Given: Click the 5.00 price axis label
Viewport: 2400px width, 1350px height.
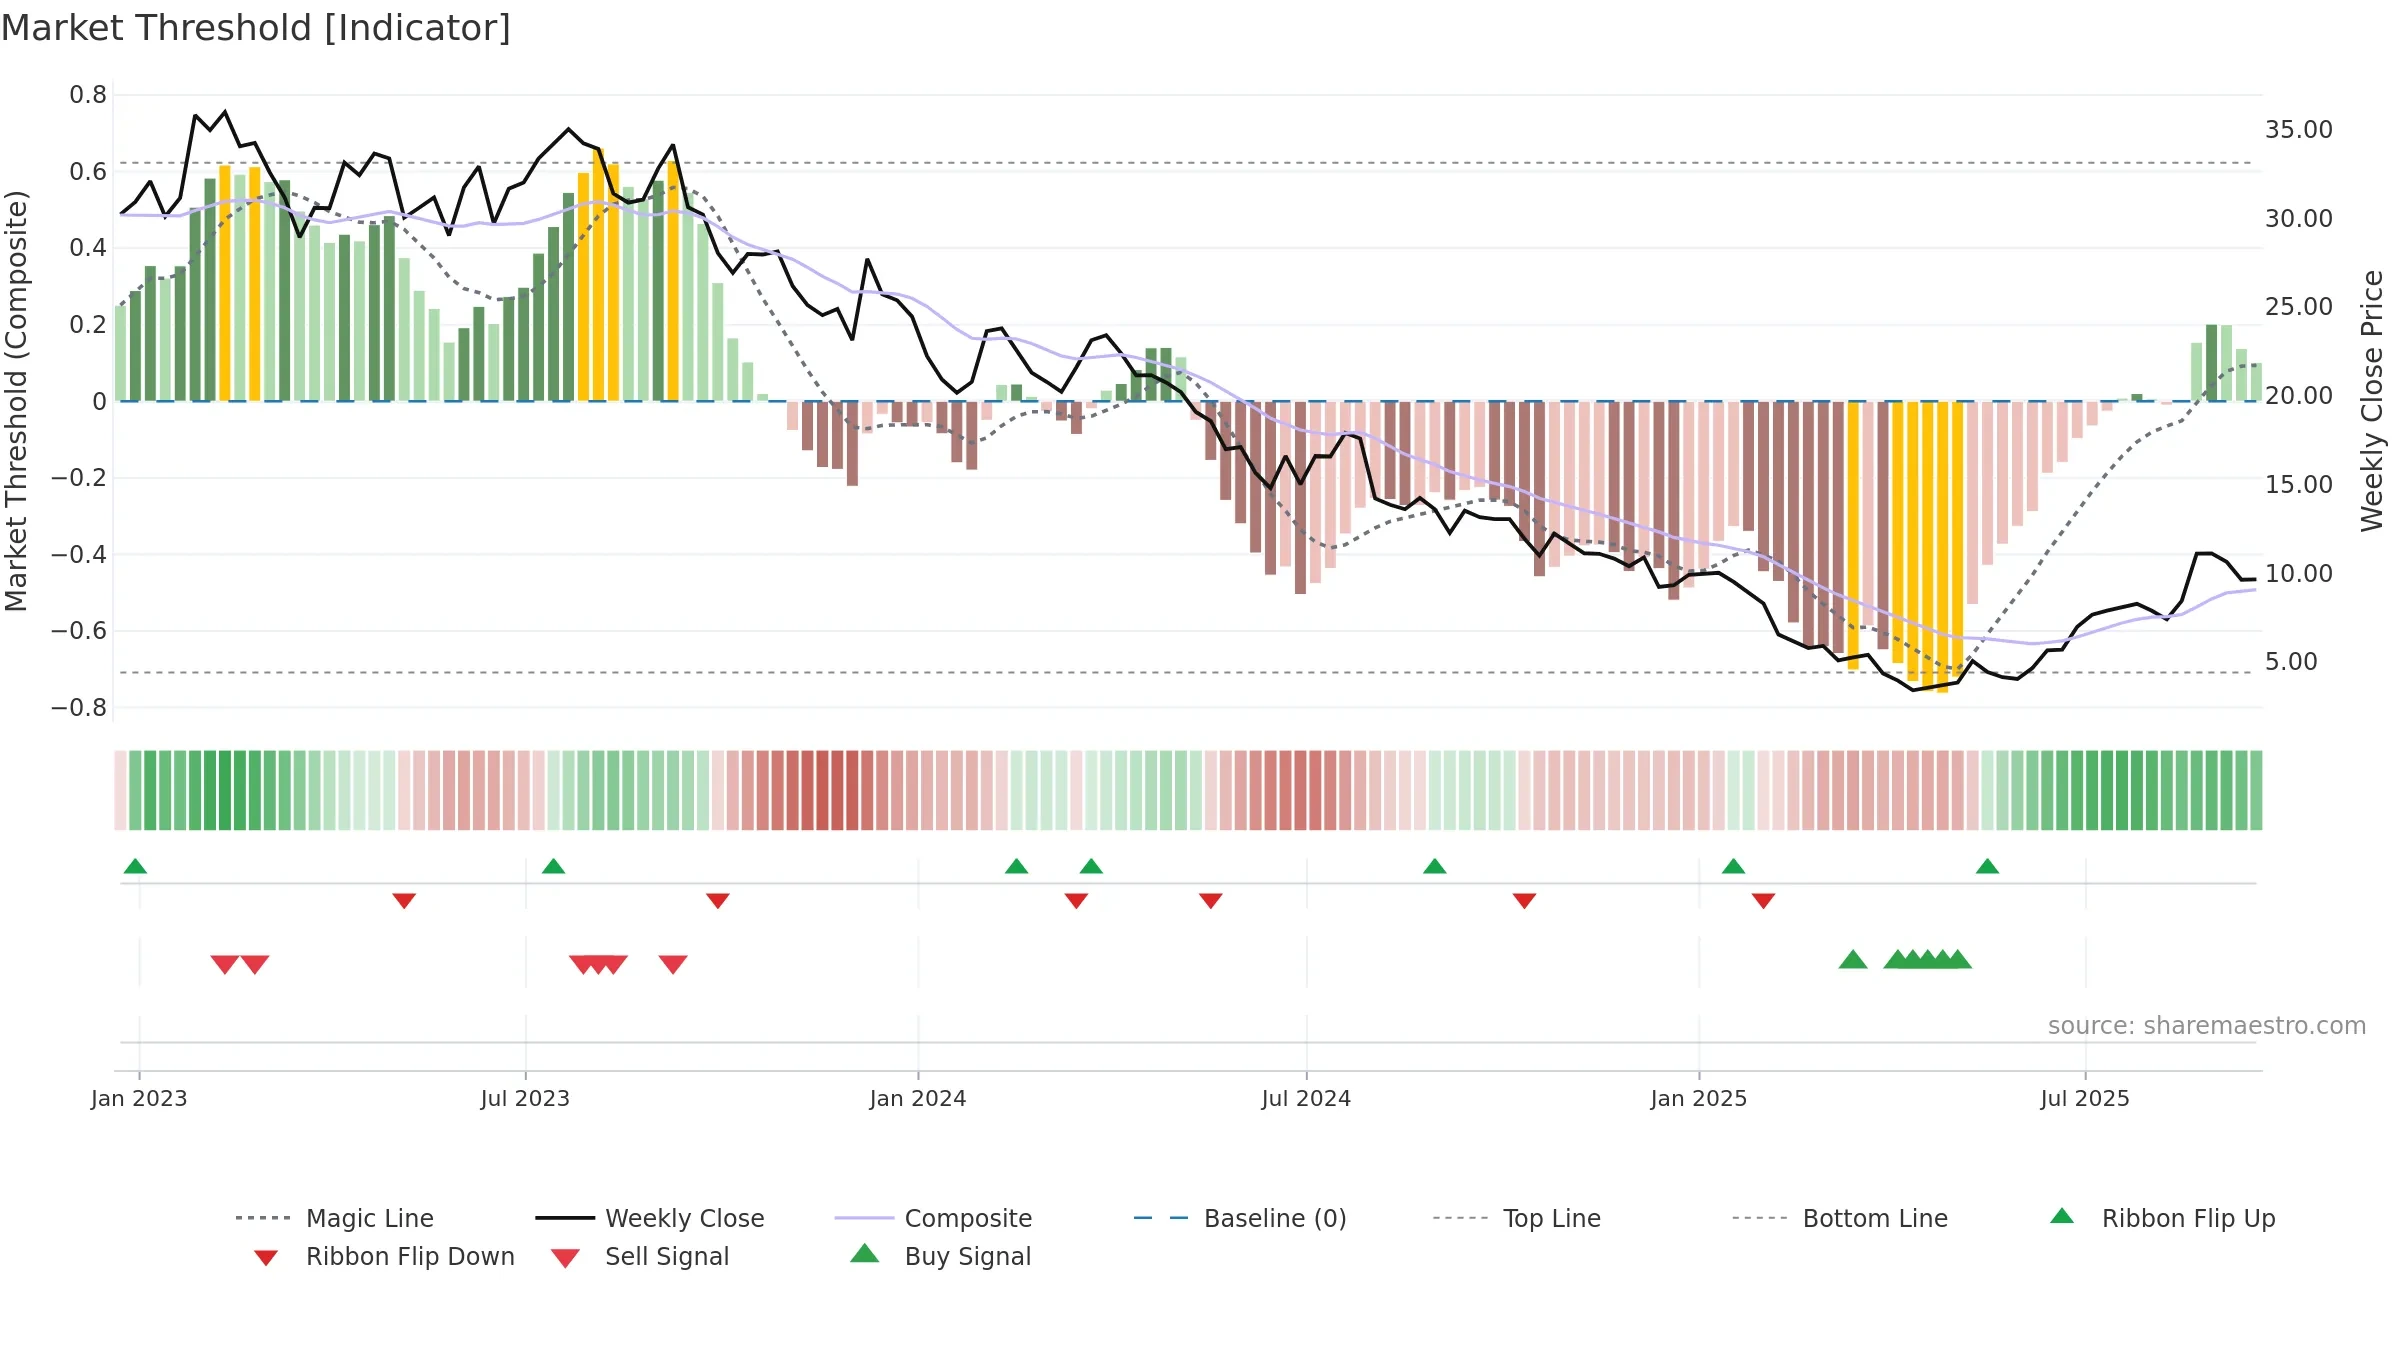Looking at the screenshot, I should click(2291, 662).
